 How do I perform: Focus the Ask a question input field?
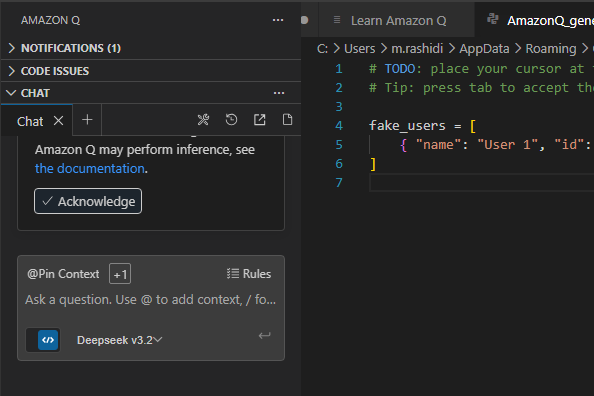(151, 300)
